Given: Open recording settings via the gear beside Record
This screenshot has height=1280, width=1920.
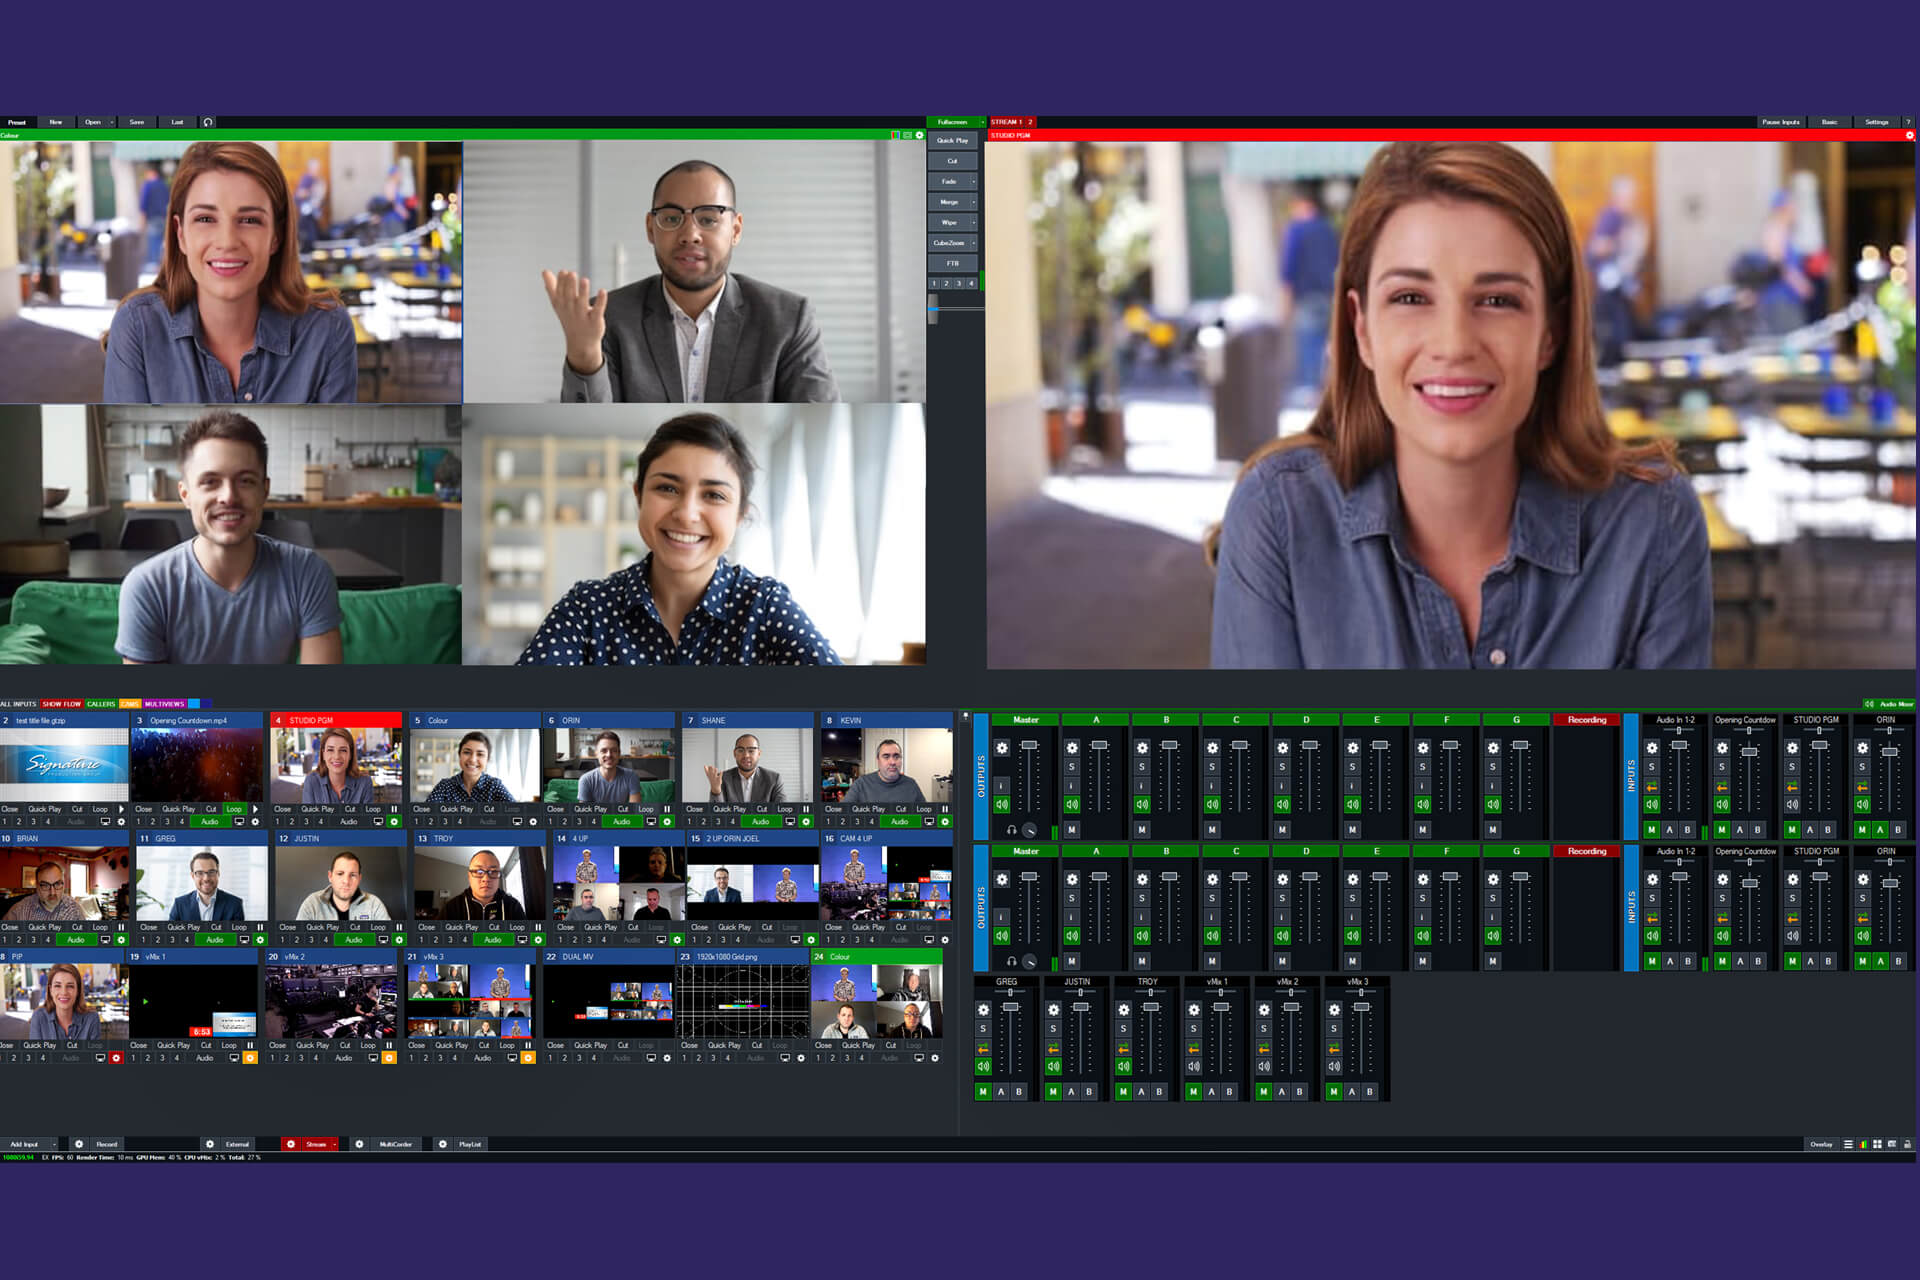Looking at the screenshot, I should point(79,1144).
